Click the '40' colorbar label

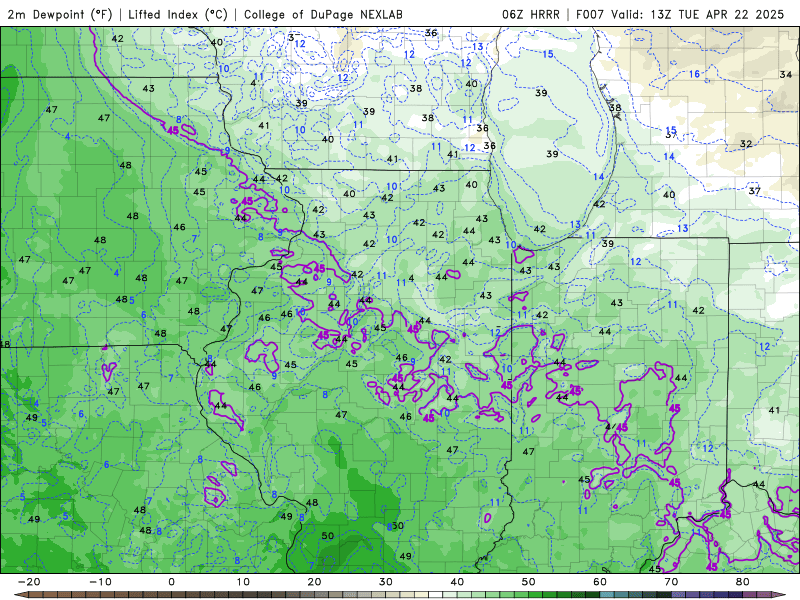pos(457,582)
